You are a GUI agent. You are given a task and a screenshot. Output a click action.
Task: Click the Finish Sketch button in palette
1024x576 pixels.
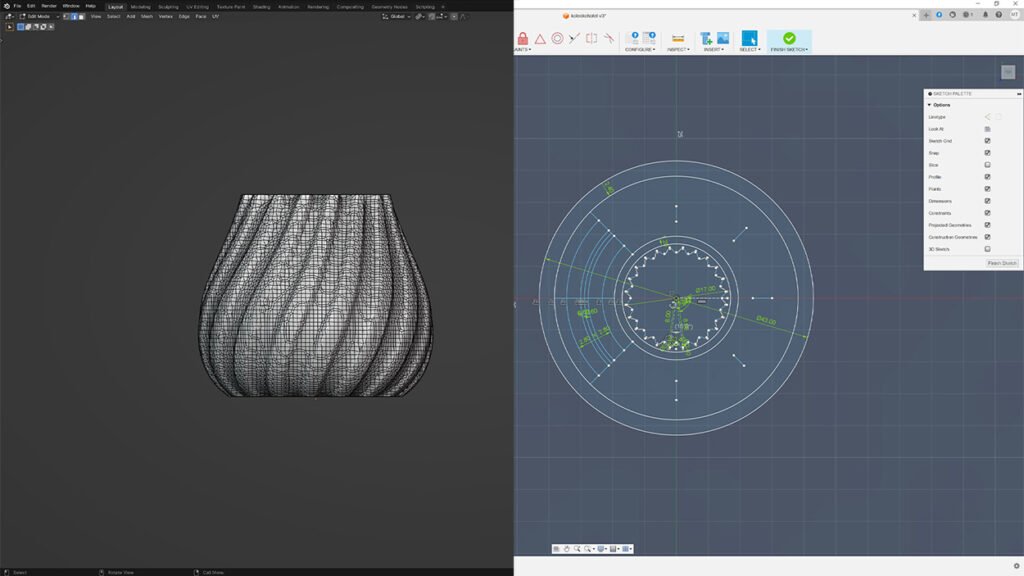click(1002, 263)
